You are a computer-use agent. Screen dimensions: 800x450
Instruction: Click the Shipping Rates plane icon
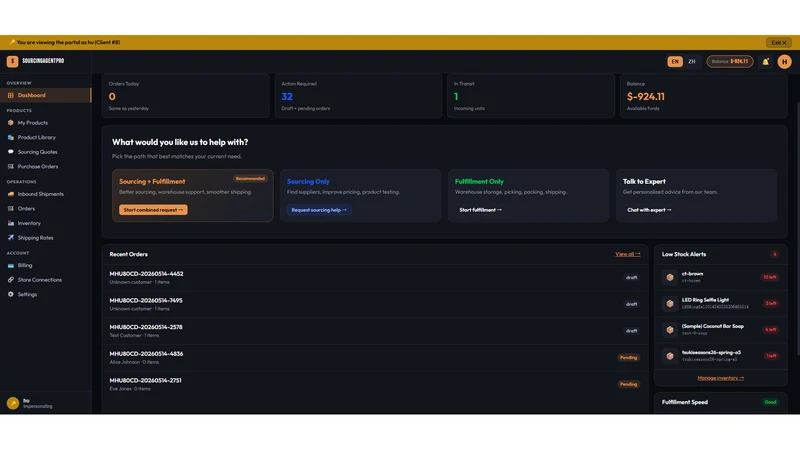pyautogui.click(x=11, y=238)
